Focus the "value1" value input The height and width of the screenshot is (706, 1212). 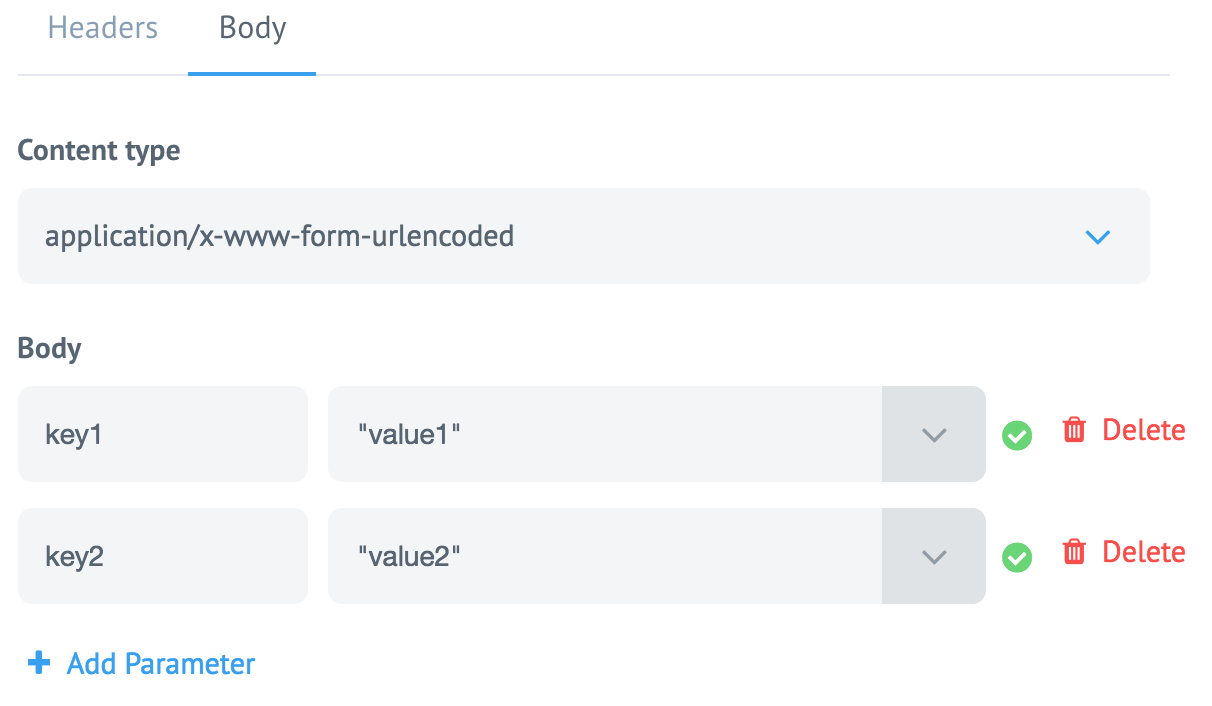click(604, 435)
